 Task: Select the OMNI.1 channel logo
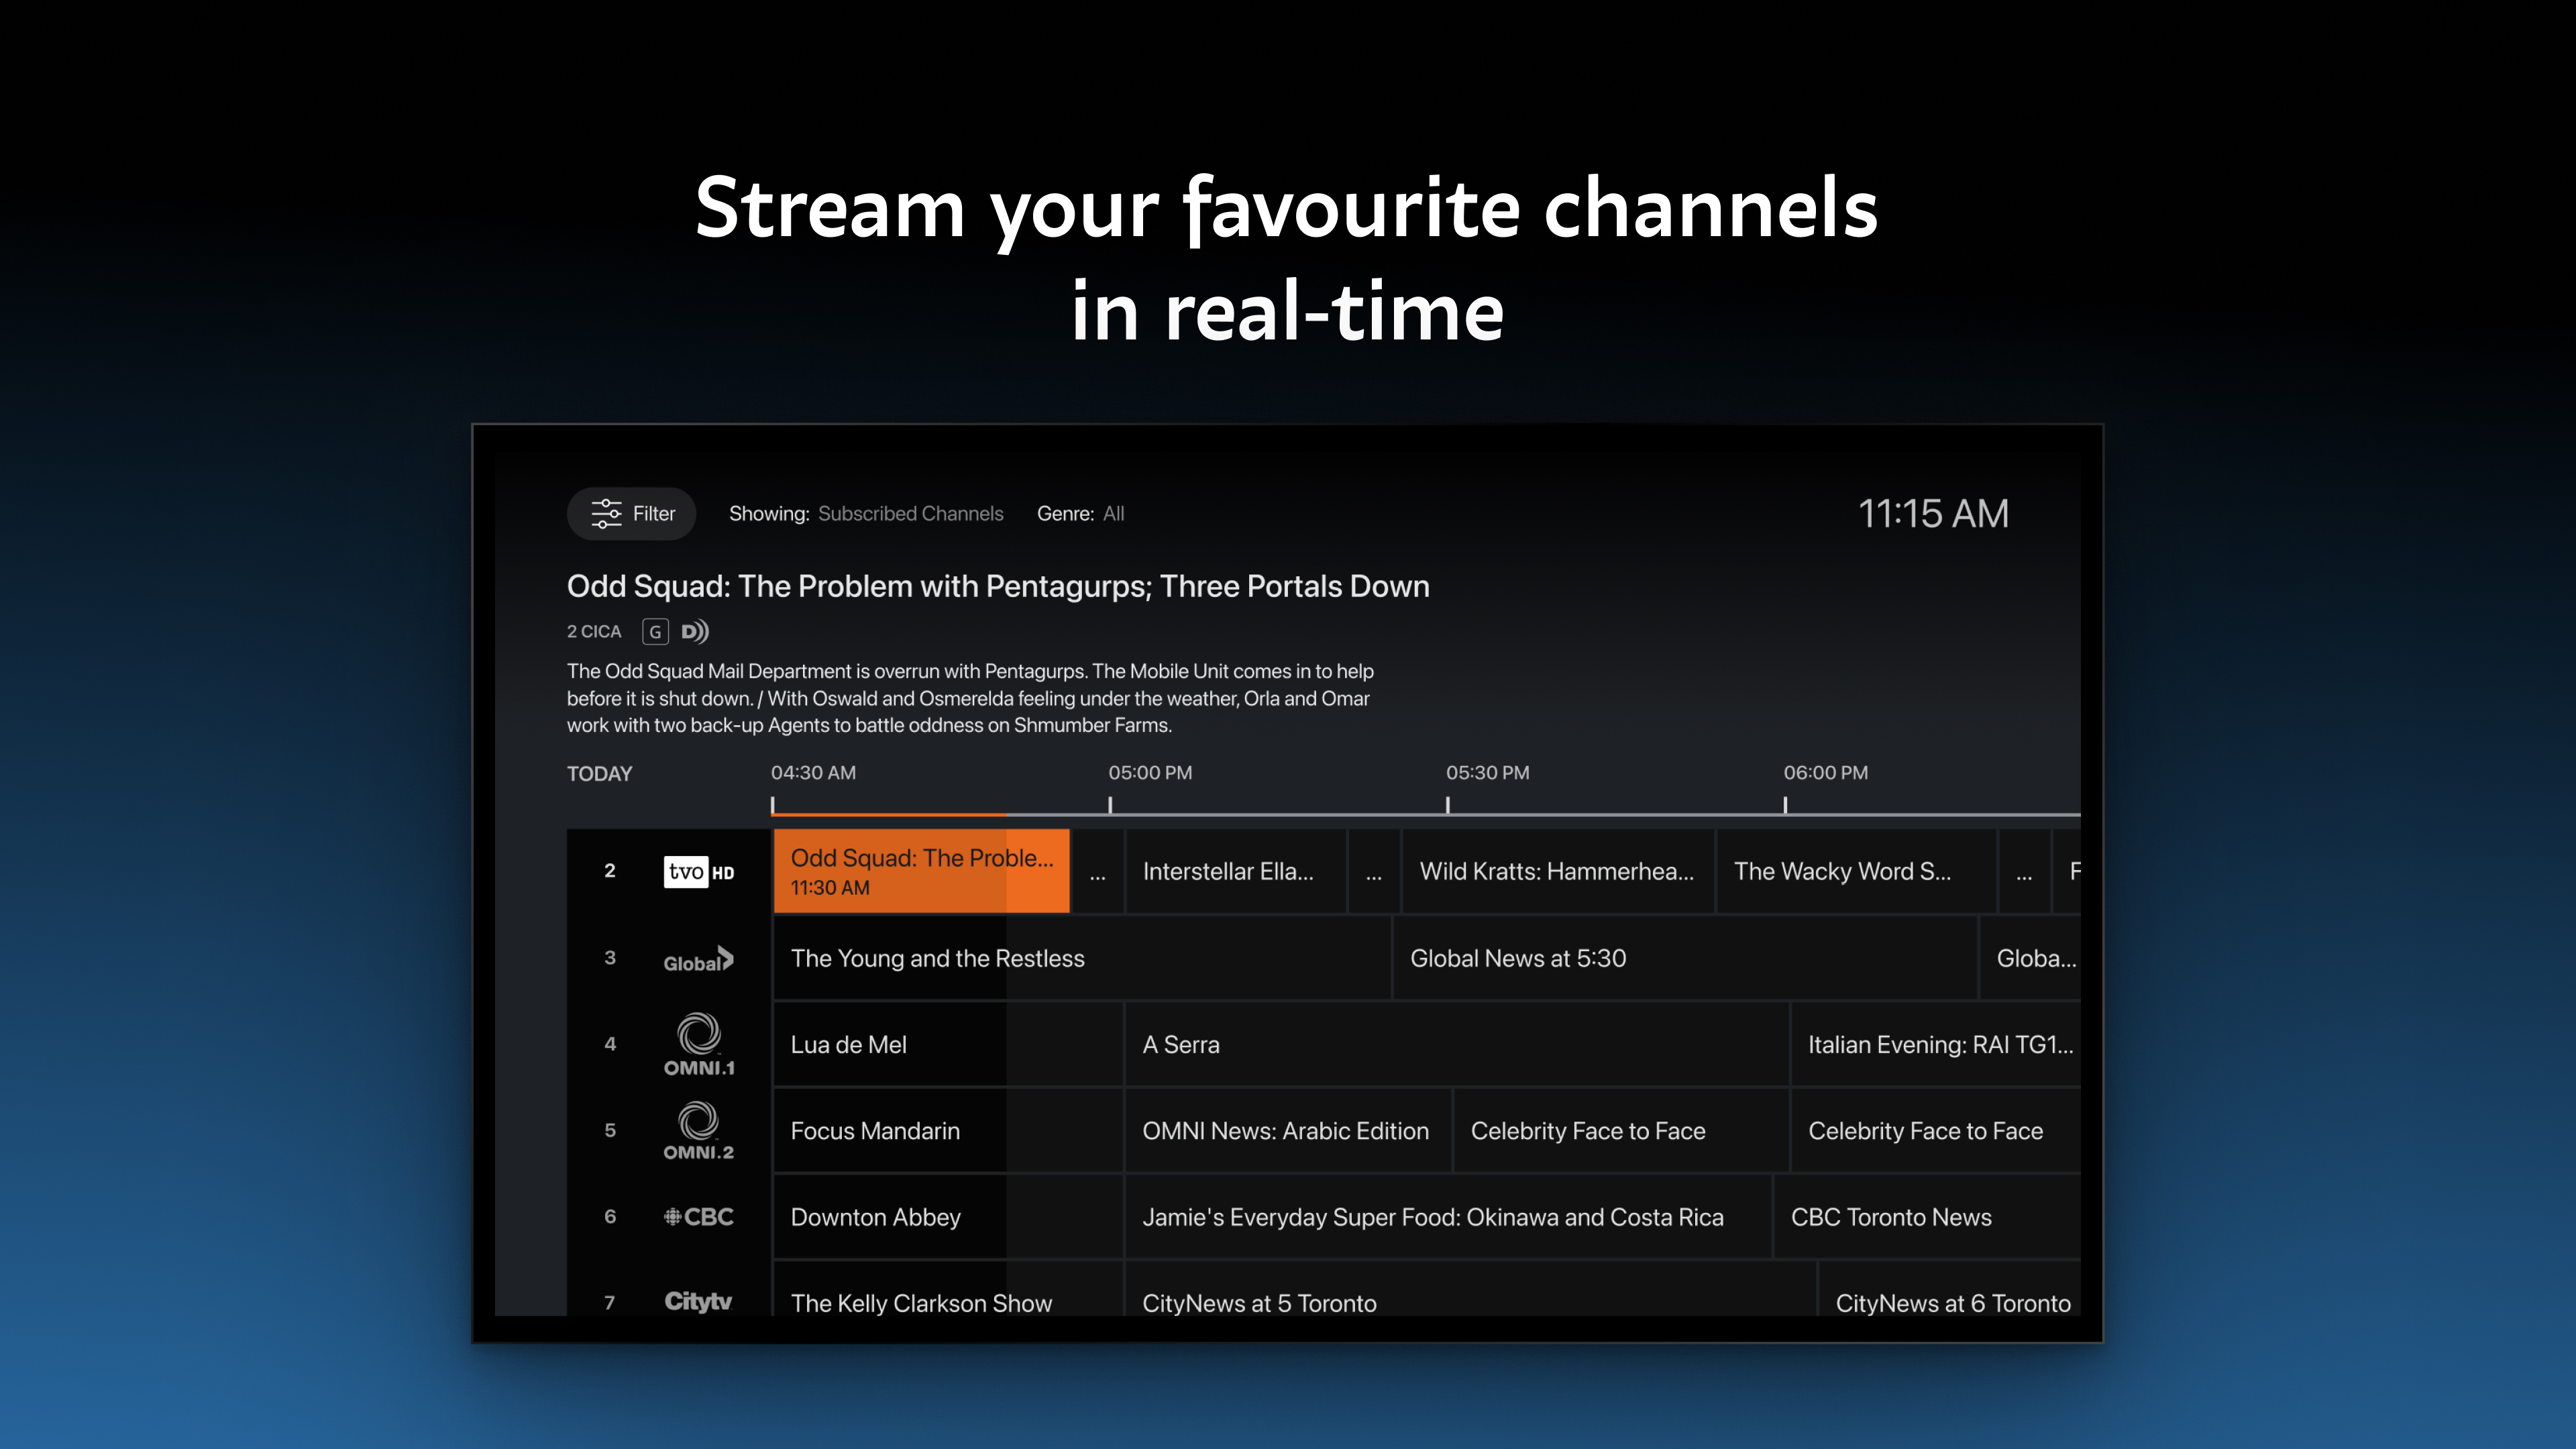coord(699,1045)
